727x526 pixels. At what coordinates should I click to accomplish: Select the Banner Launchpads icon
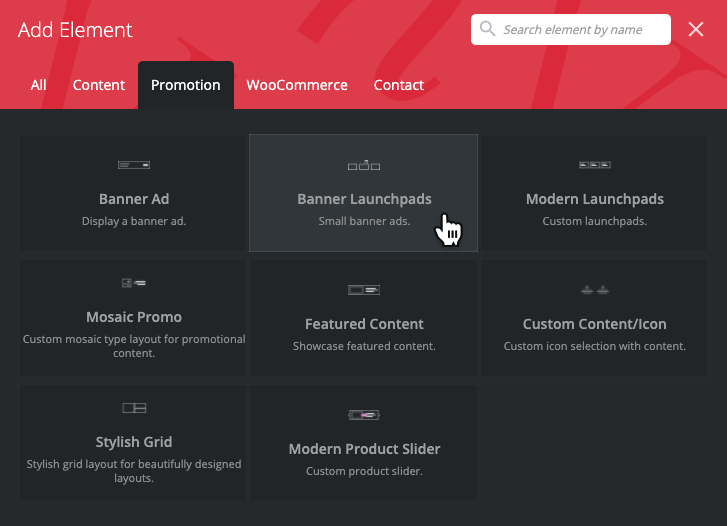point(364,164)
